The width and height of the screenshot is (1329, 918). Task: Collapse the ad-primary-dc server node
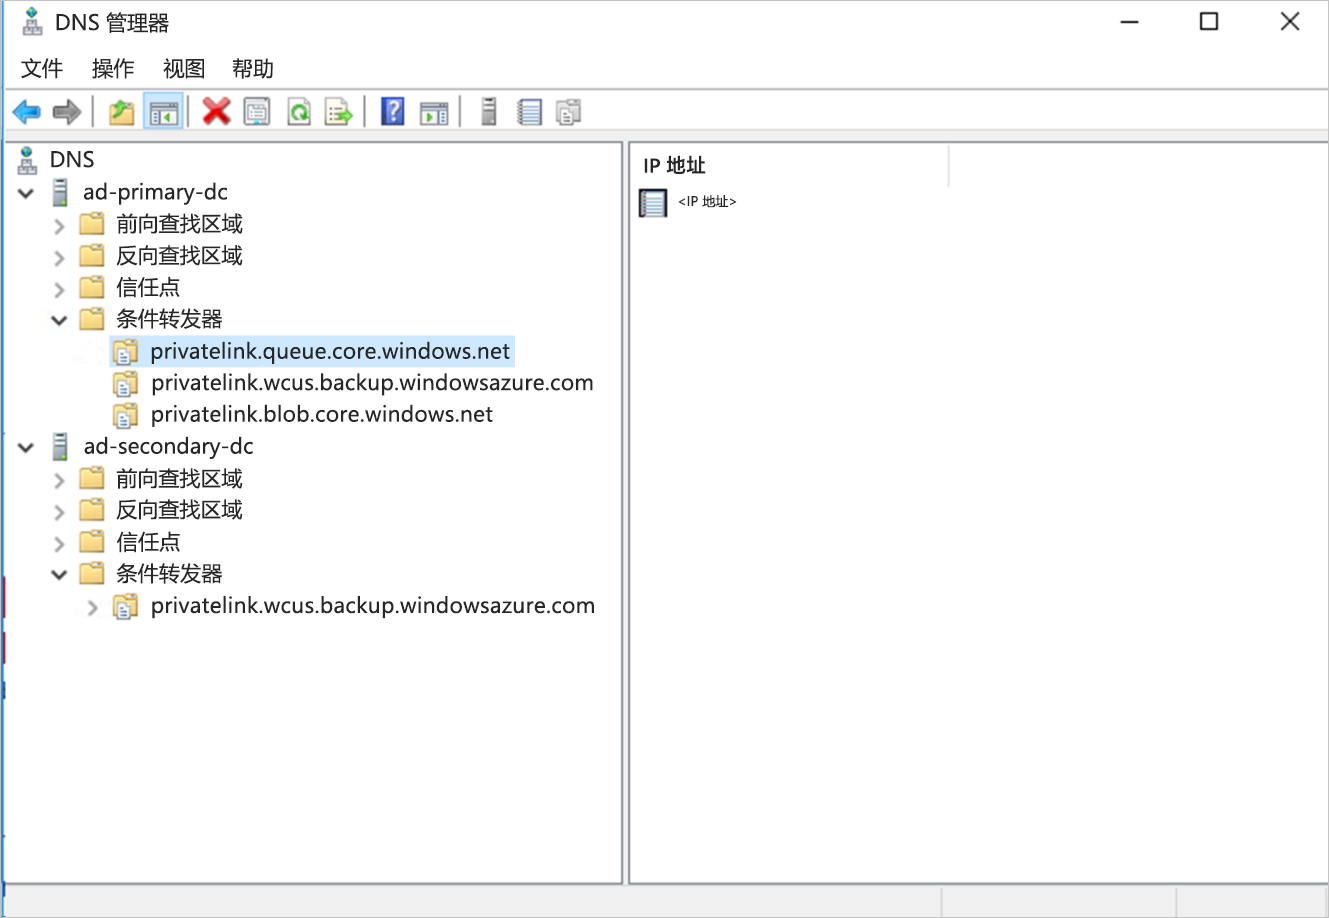click(x=26, y=193)
